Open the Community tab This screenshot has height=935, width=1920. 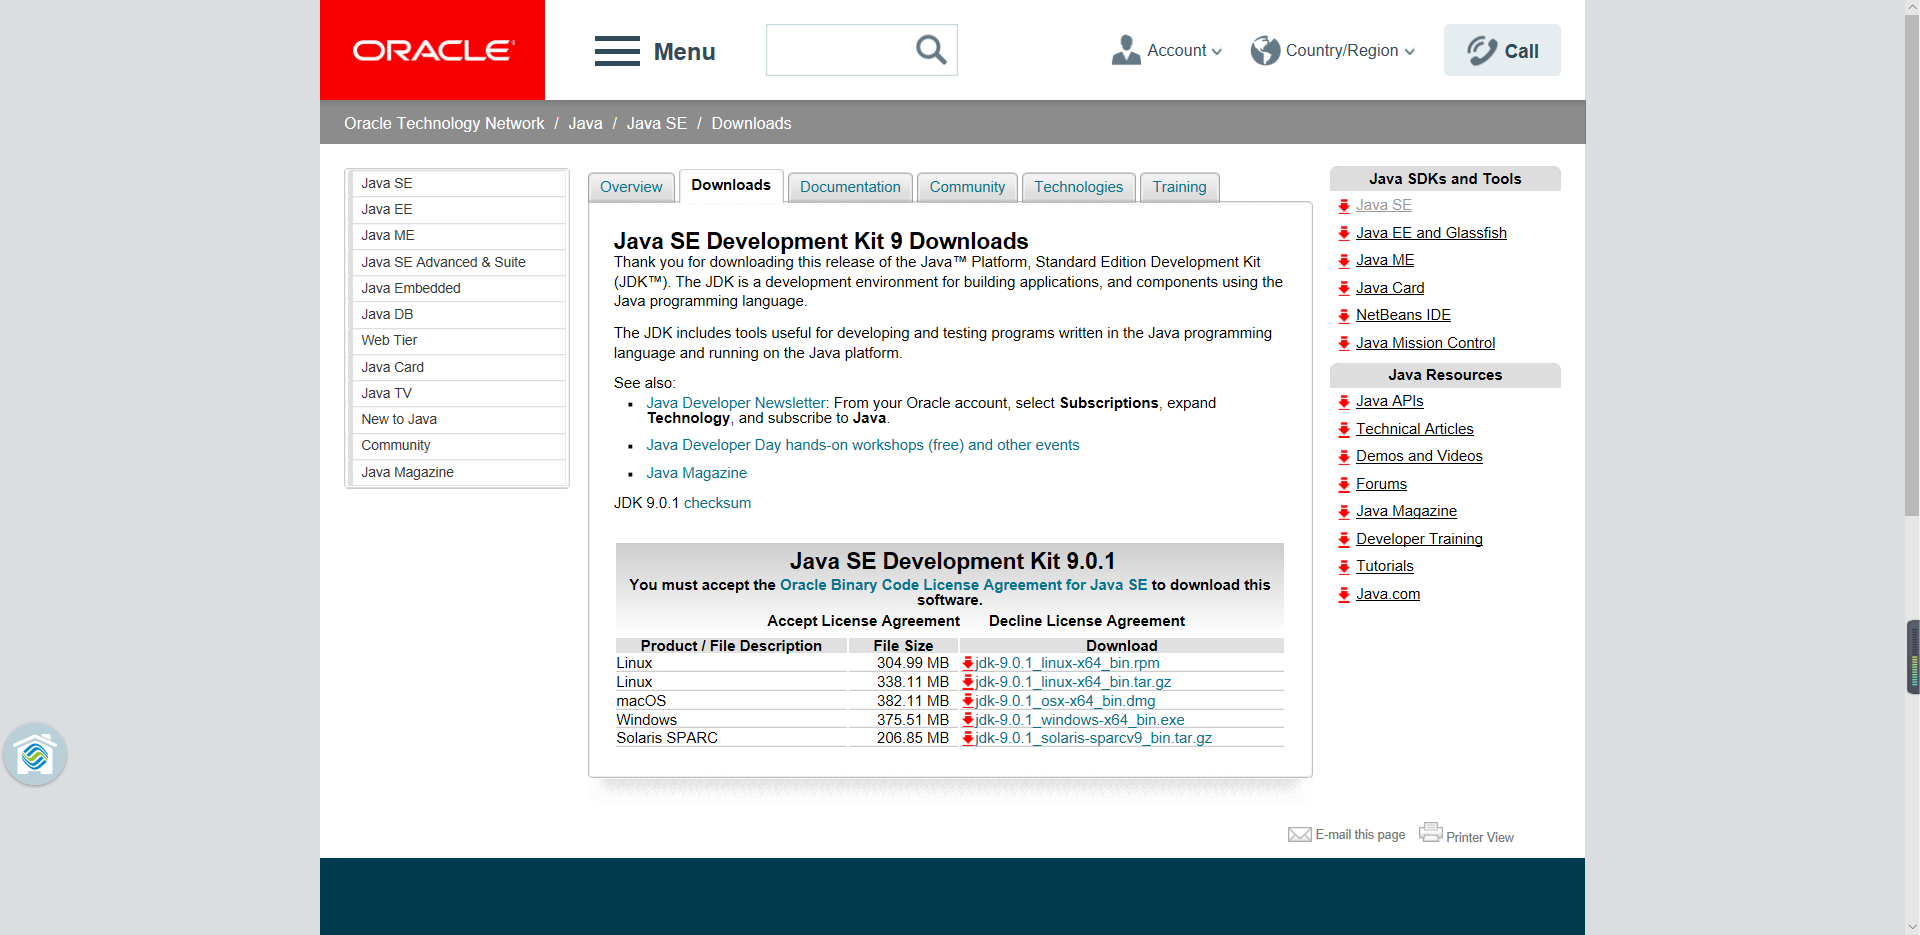[967, 187]
